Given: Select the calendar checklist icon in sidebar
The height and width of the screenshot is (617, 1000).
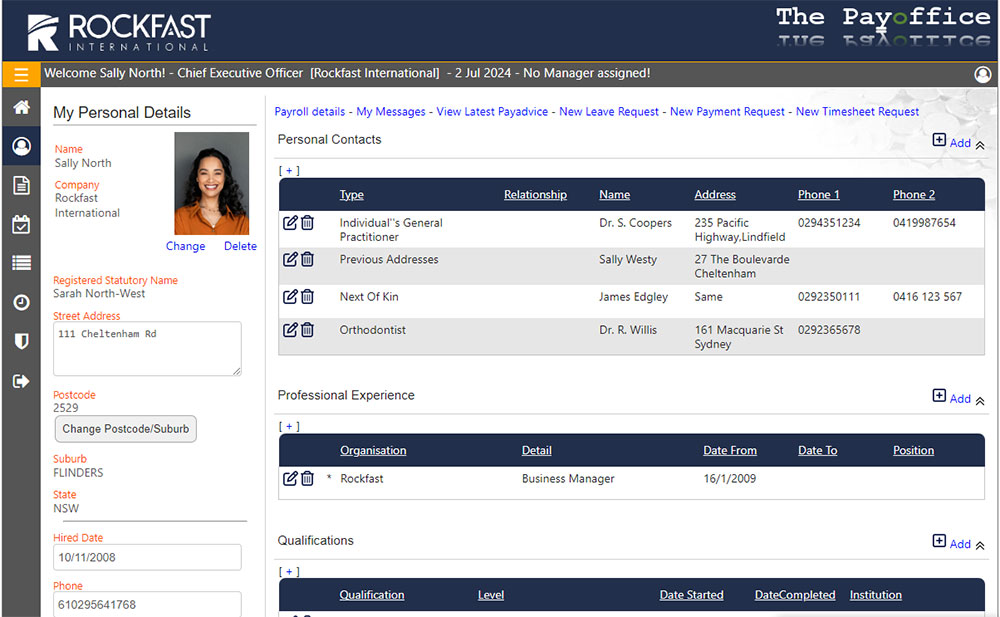Looking at the screenshot, I should click(22, 224).
